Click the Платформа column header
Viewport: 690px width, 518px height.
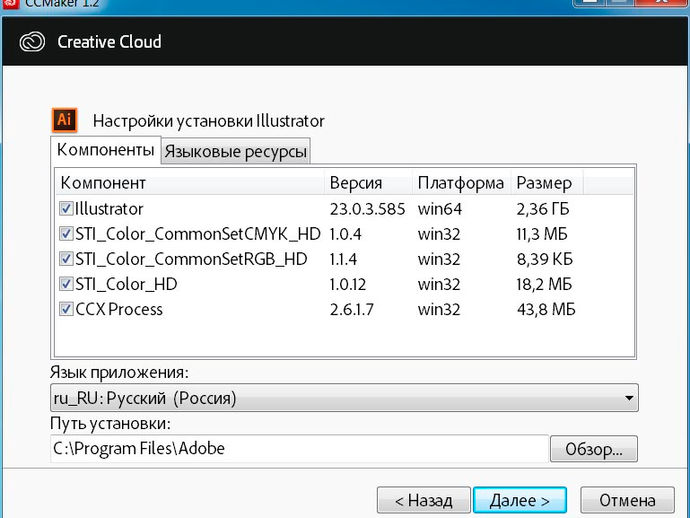click(462, 183)
